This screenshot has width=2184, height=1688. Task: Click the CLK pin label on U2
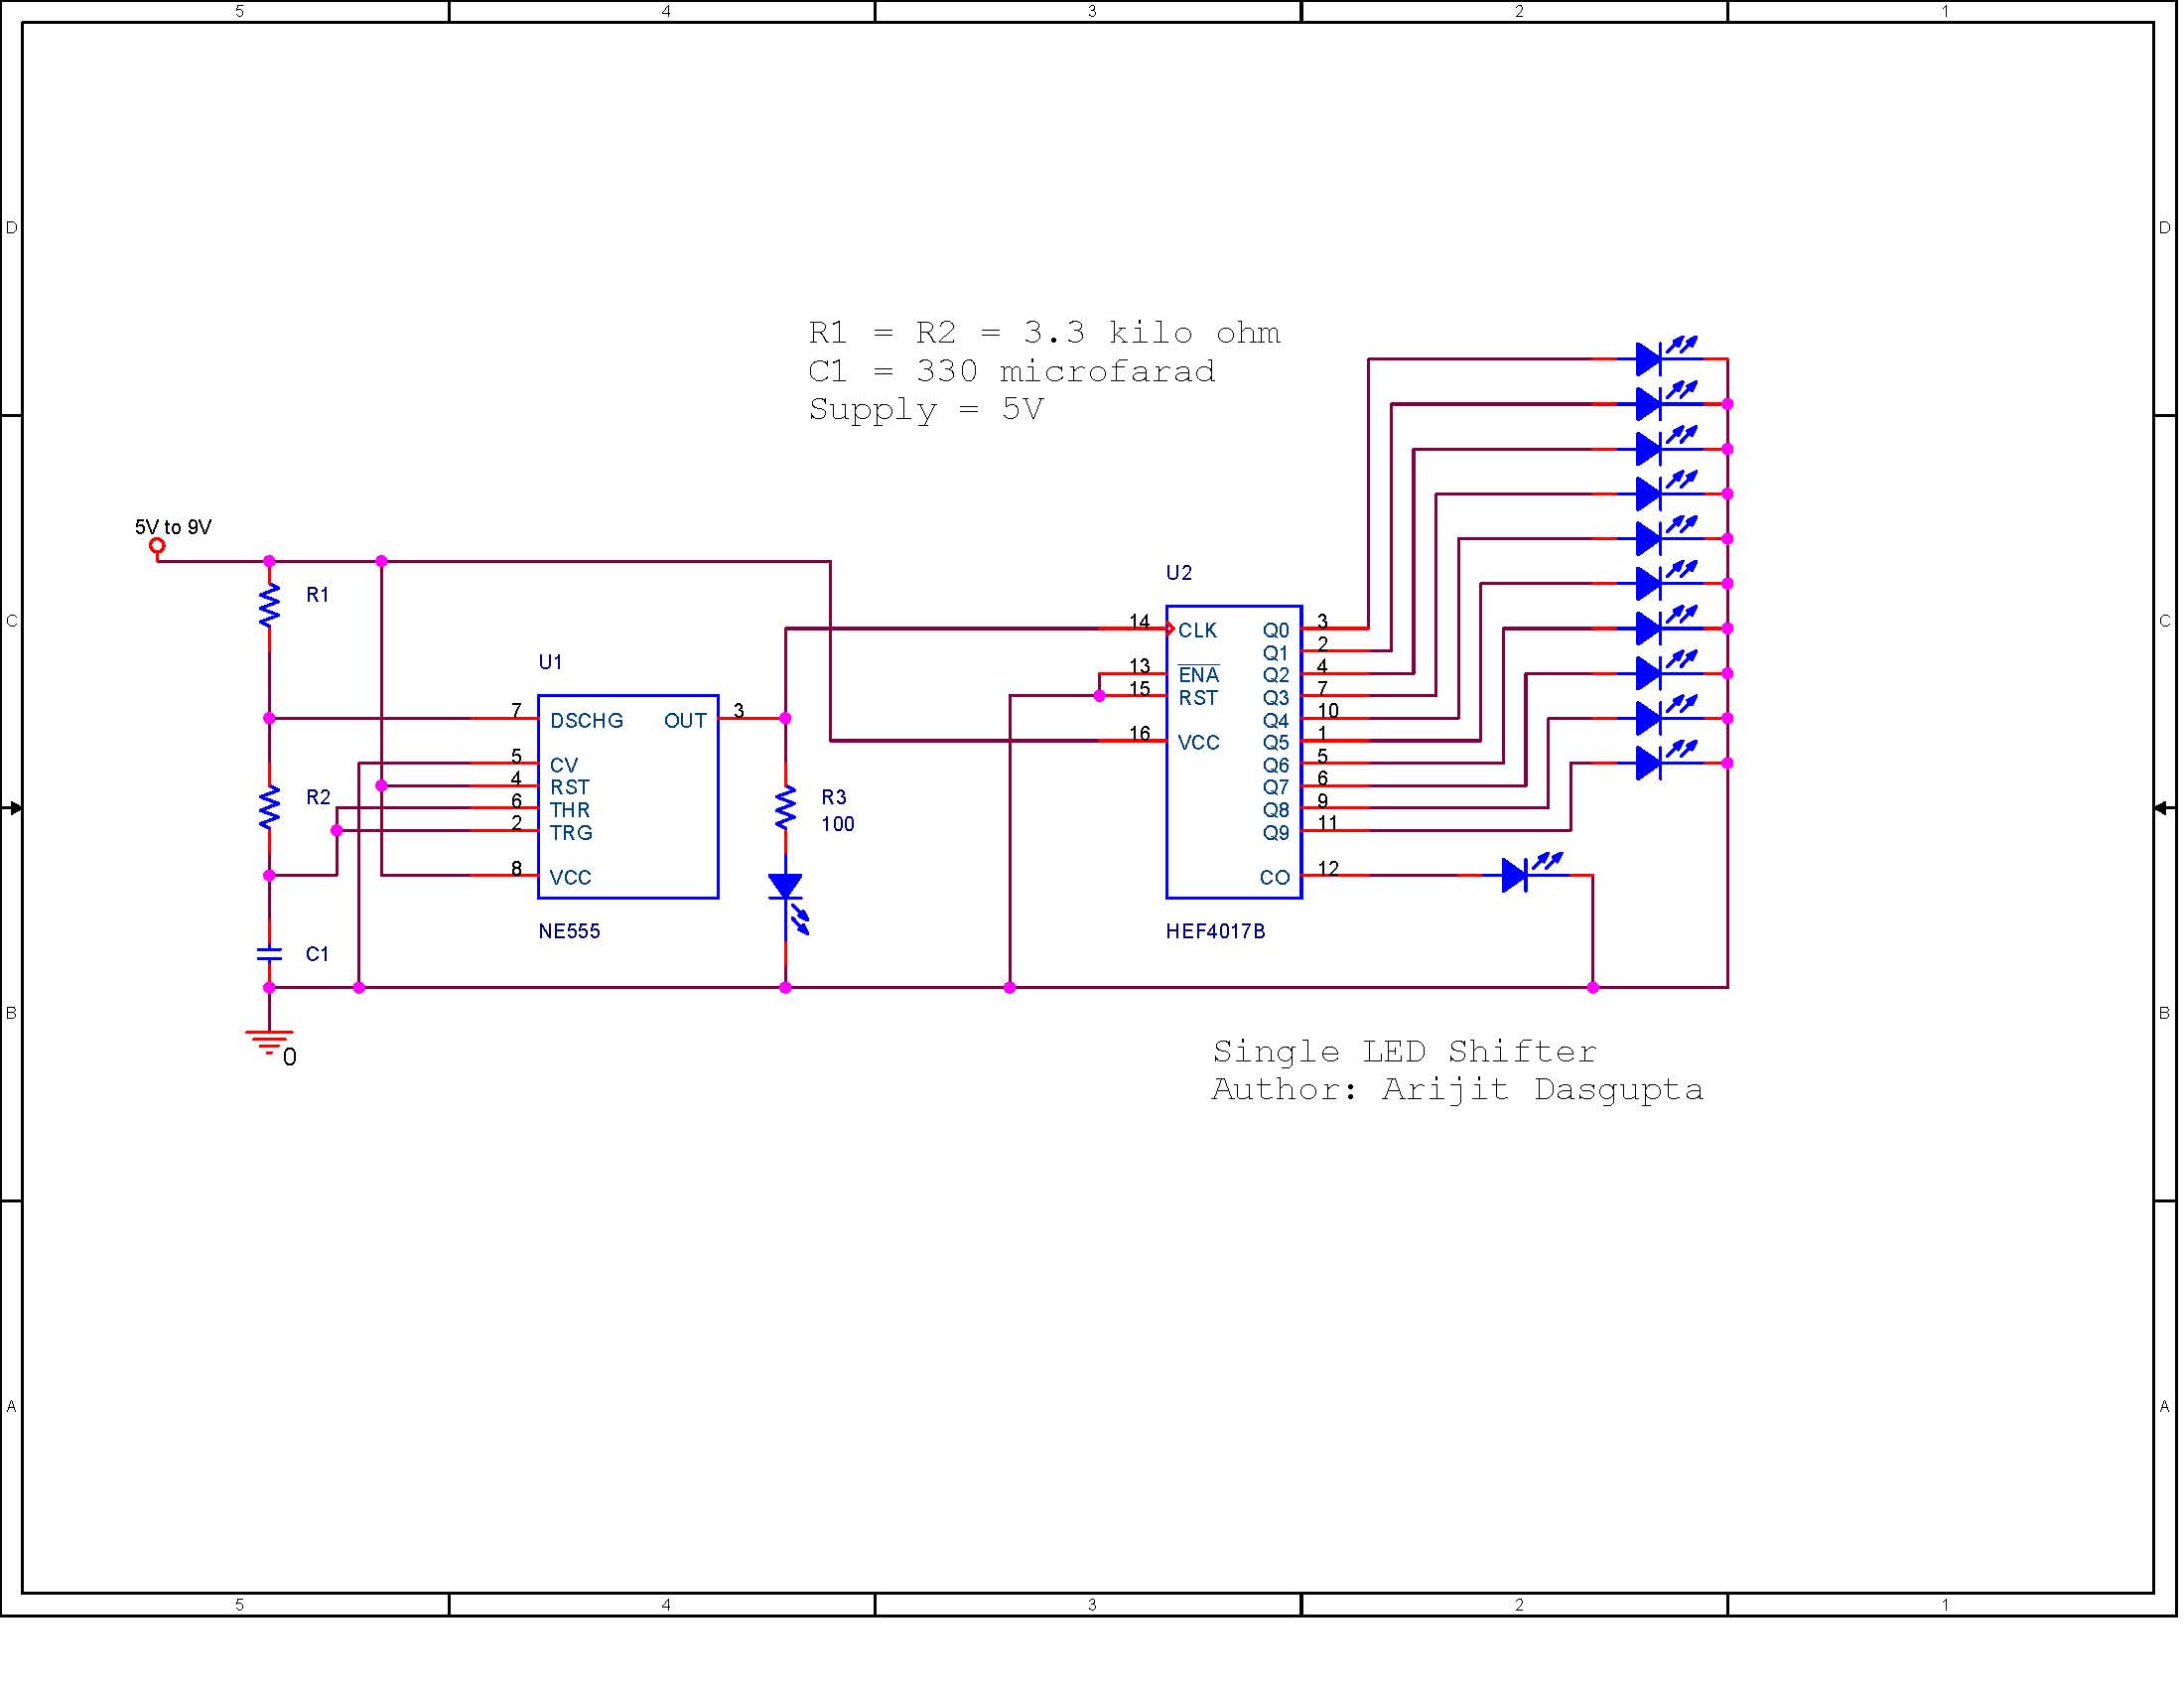[1200, 632]
